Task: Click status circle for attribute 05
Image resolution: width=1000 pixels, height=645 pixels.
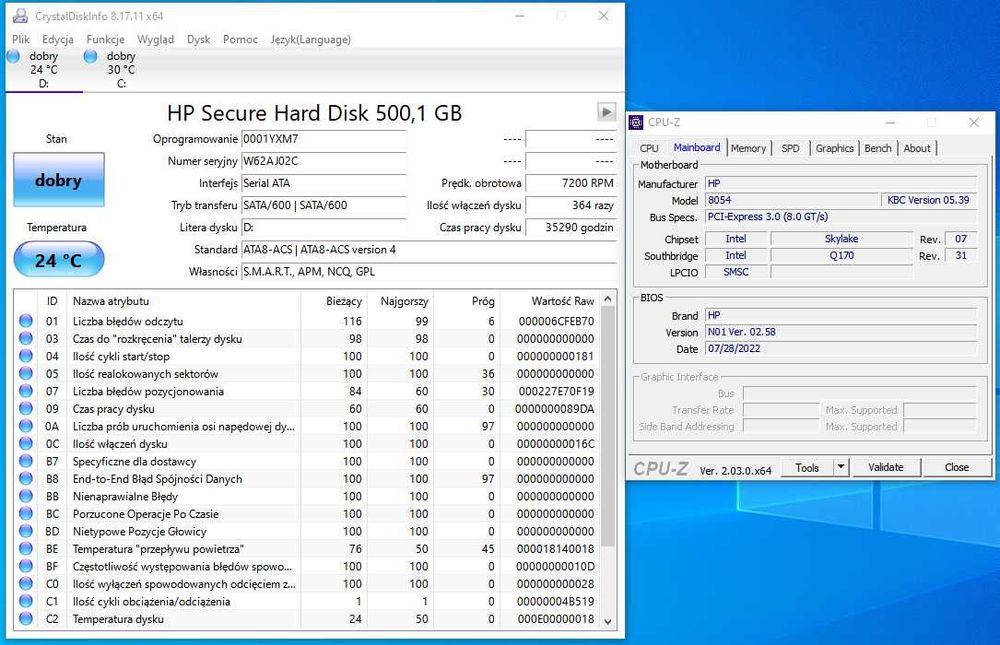Action: (x=26, y=374)
